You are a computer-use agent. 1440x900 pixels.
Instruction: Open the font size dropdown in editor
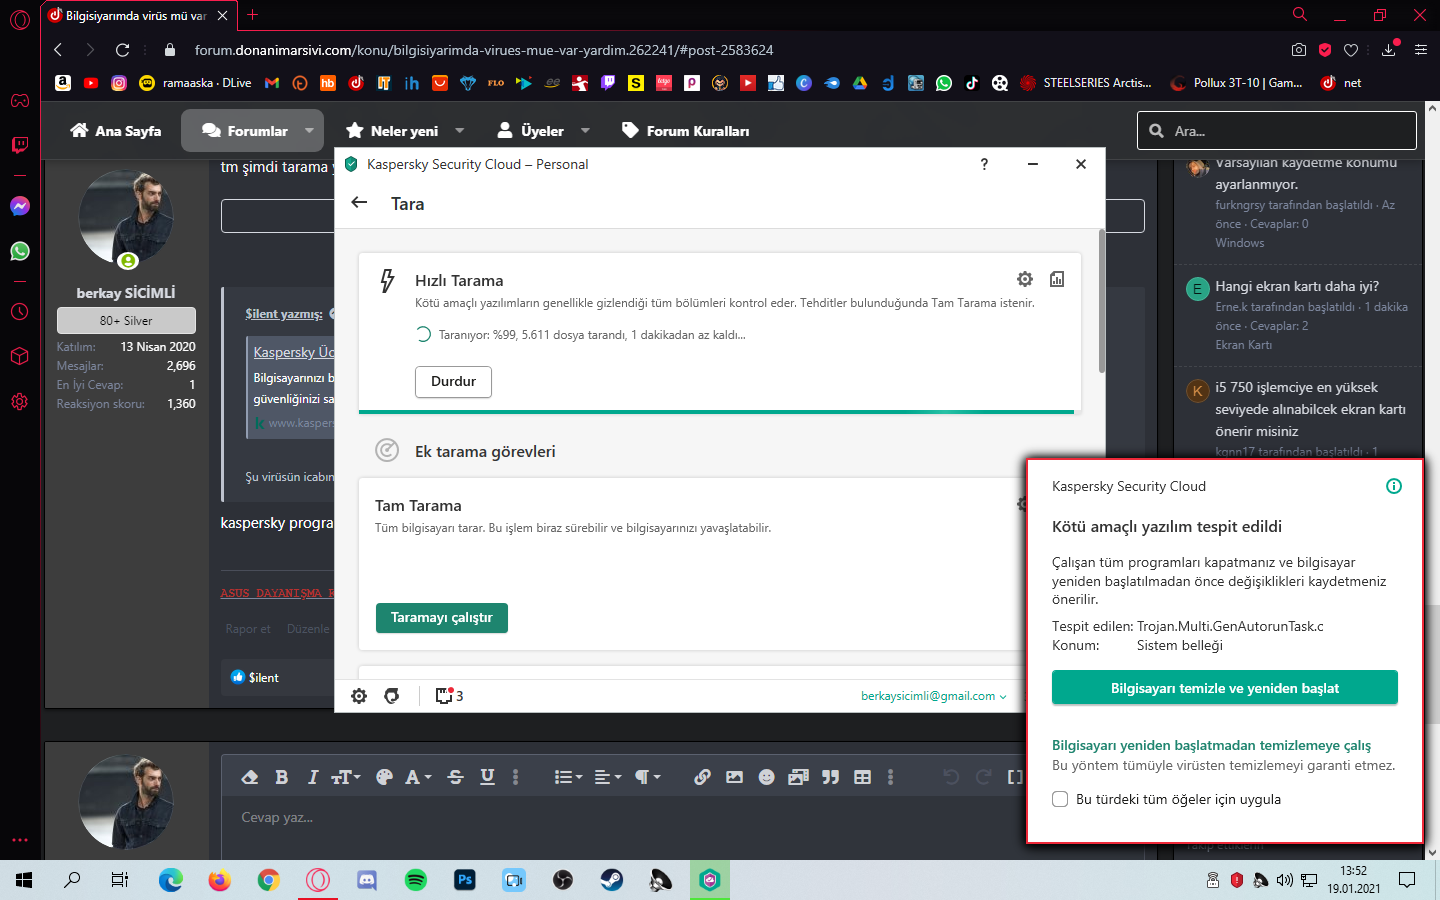(346, 777)
